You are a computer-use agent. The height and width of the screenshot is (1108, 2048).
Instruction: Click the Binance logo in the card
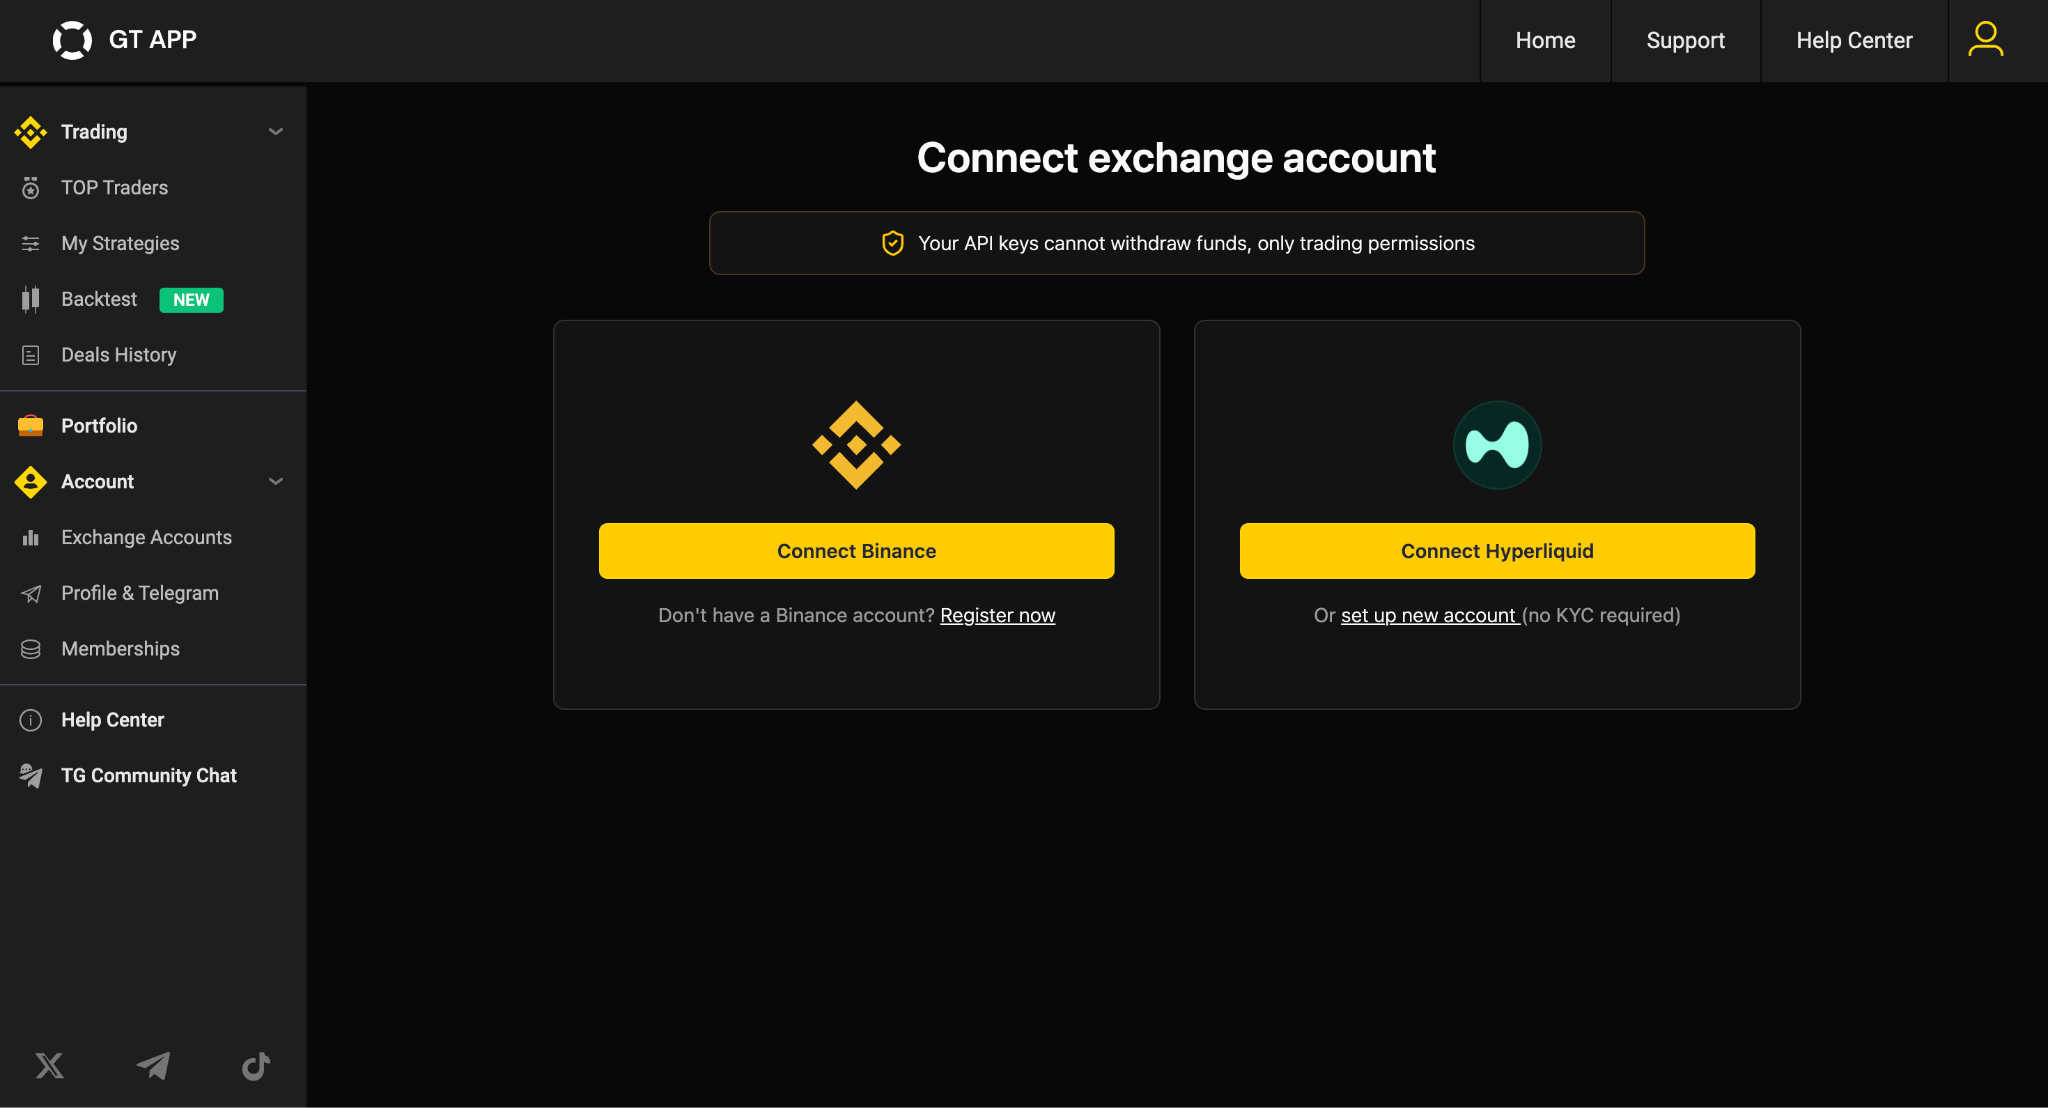pos(857,445)
